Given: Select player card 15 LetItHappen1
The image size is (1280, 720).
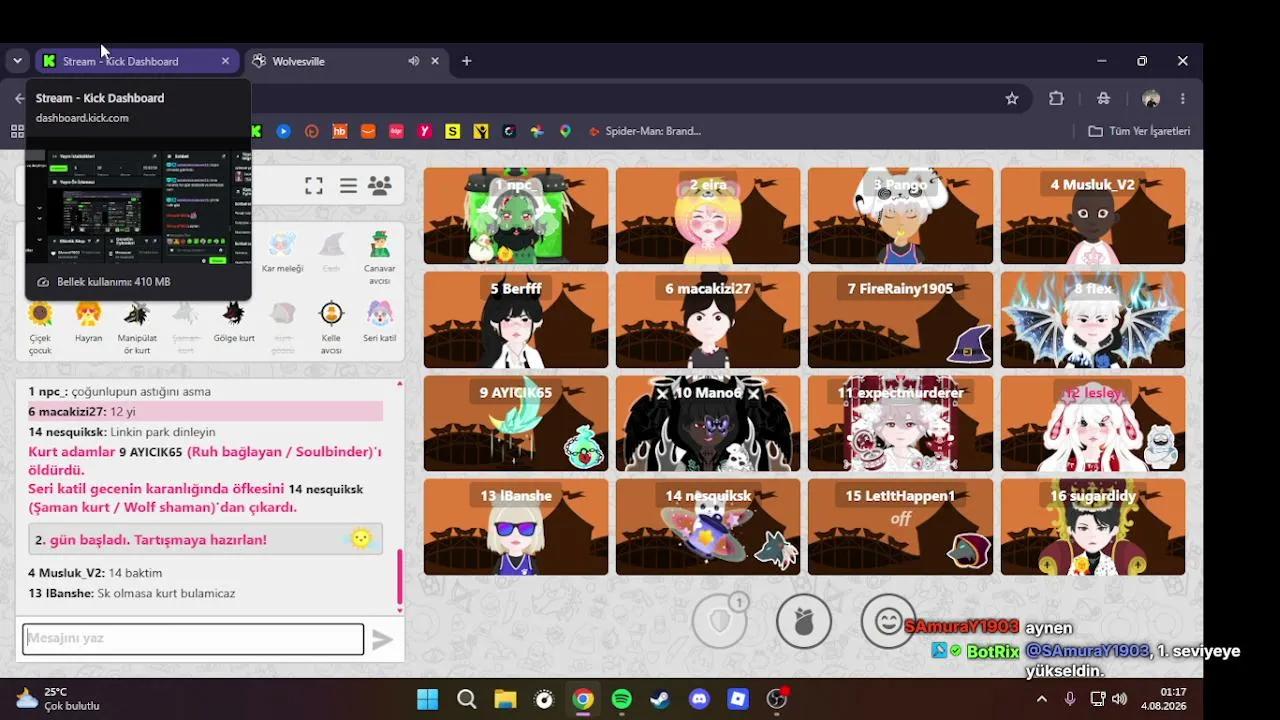Looking at the screenshot, I should (900, 527).
